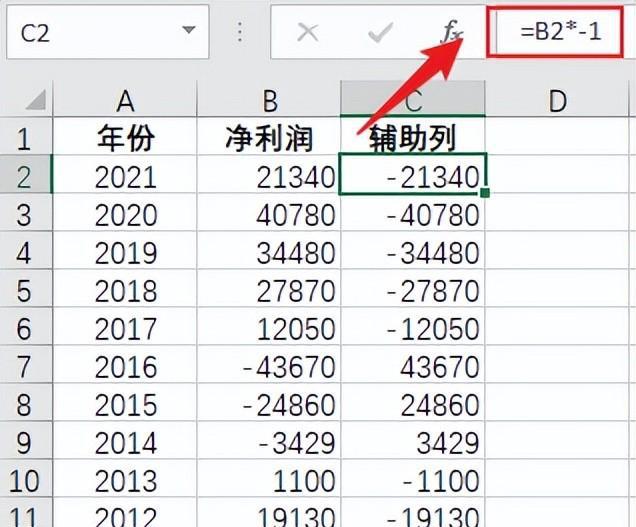The height and width of the screenshot is (527, 636).
Task: Select row 1 header
Action: pyautogui.click(x=26, y=136)
